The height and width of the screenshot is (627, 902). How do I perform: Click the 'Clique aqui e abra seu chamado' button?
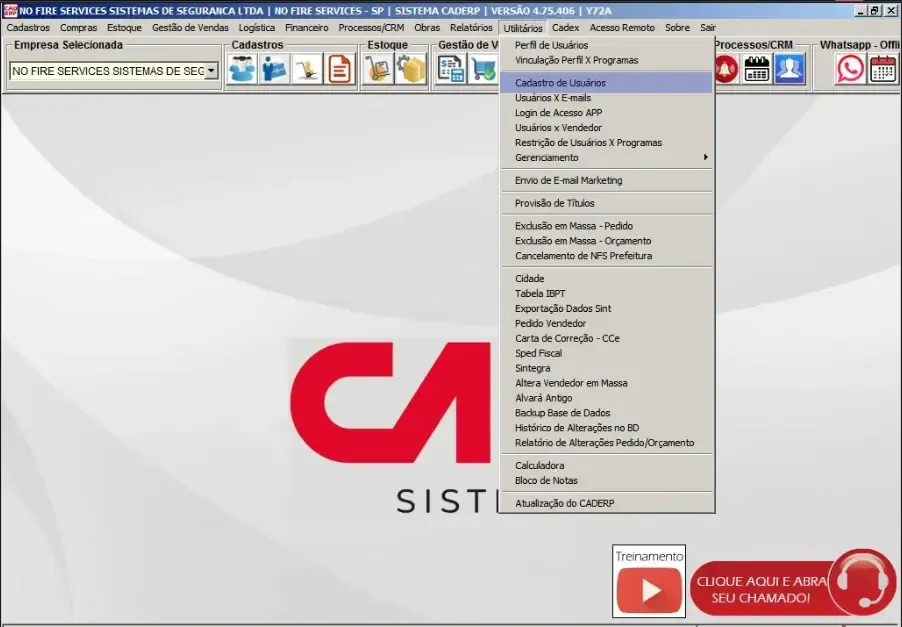tap(793, 583)
